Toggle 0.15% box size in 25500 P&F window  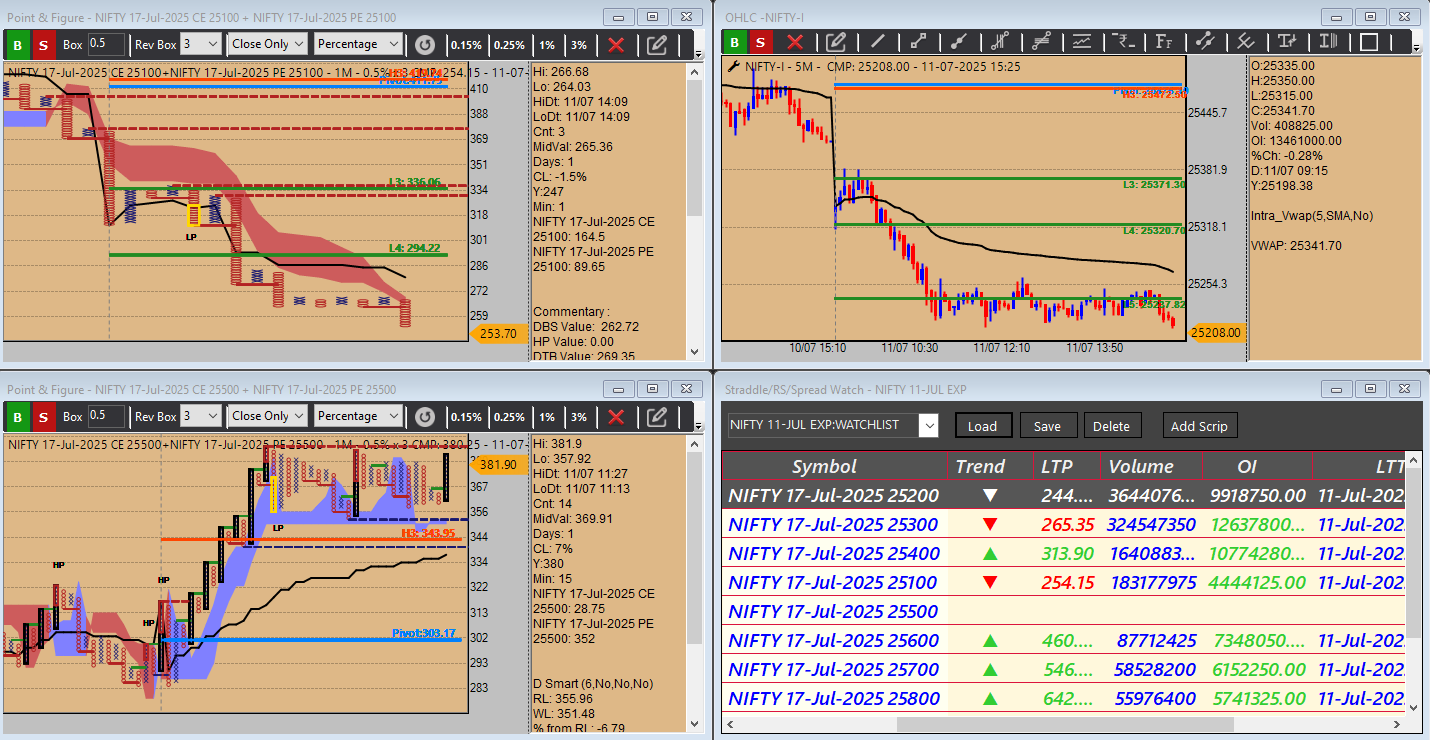pyautogui.click(x=466, y=416)
